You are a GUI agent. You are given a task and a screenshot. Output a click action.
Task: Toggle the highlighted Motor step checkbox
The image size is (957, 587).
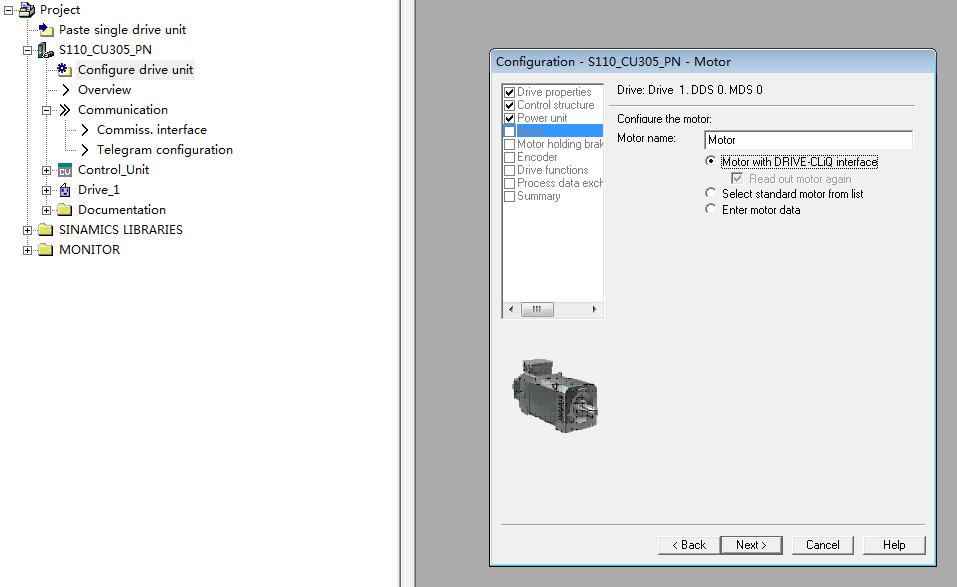click(510, 131)
